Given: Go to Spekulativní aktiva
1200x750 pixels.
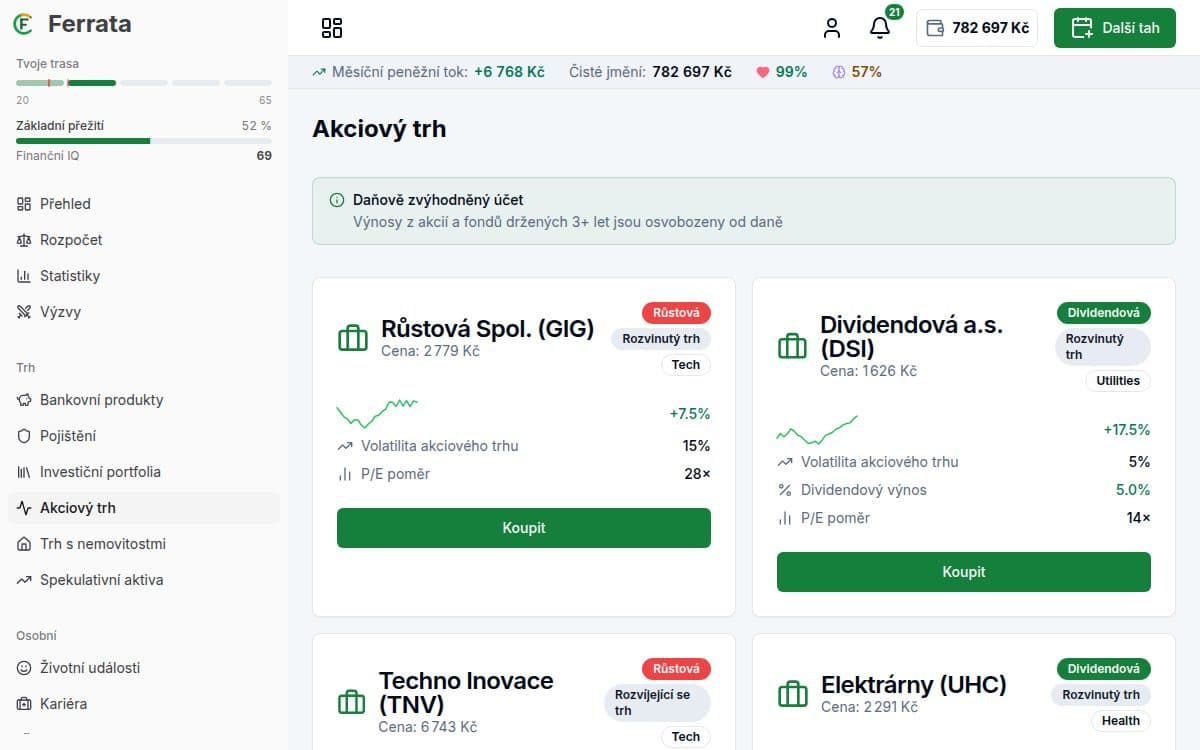Looking at the screenshot, I should (x=144, y=580).
